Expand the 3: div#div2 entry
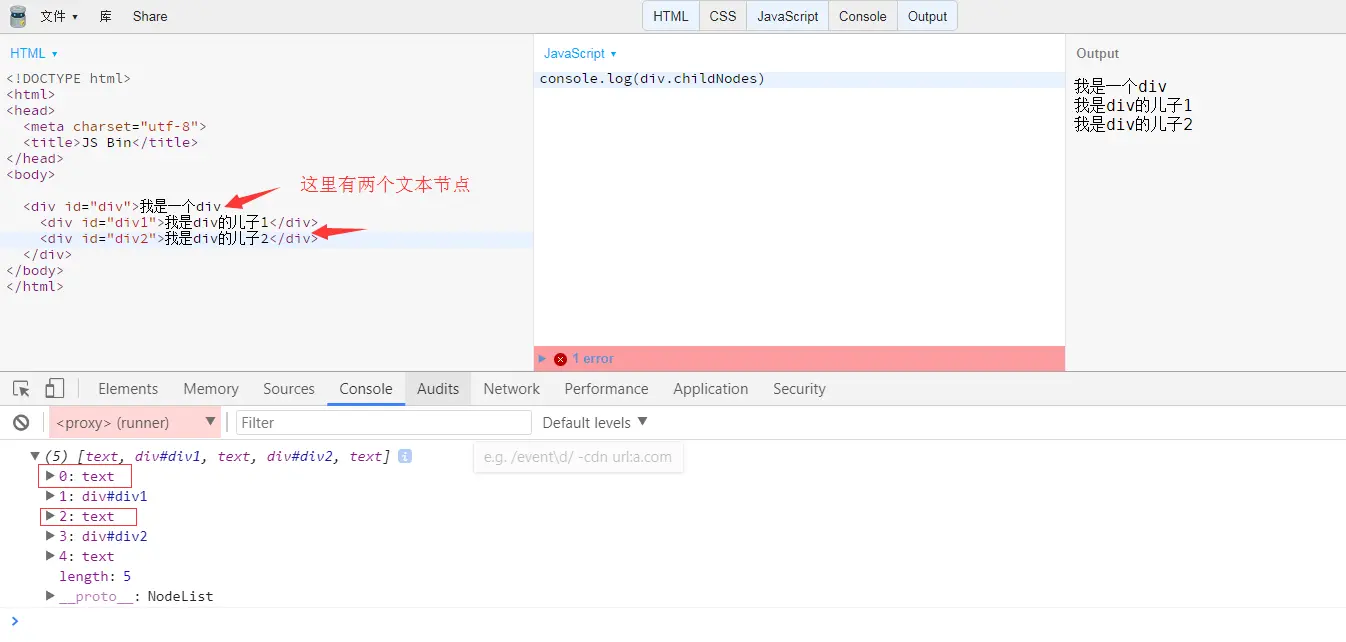The width and height of the screenshot is (1346, 642). pos(51,536)
